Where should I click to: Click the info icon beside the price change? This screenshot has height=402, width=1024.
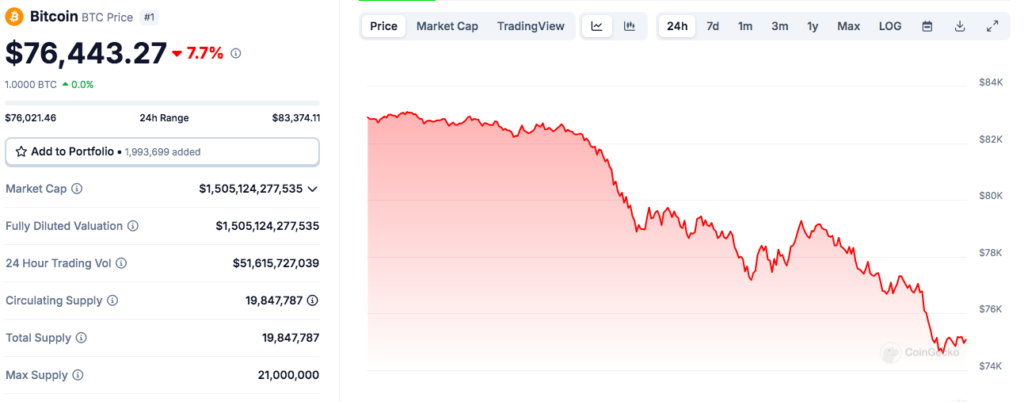[236, 54]
